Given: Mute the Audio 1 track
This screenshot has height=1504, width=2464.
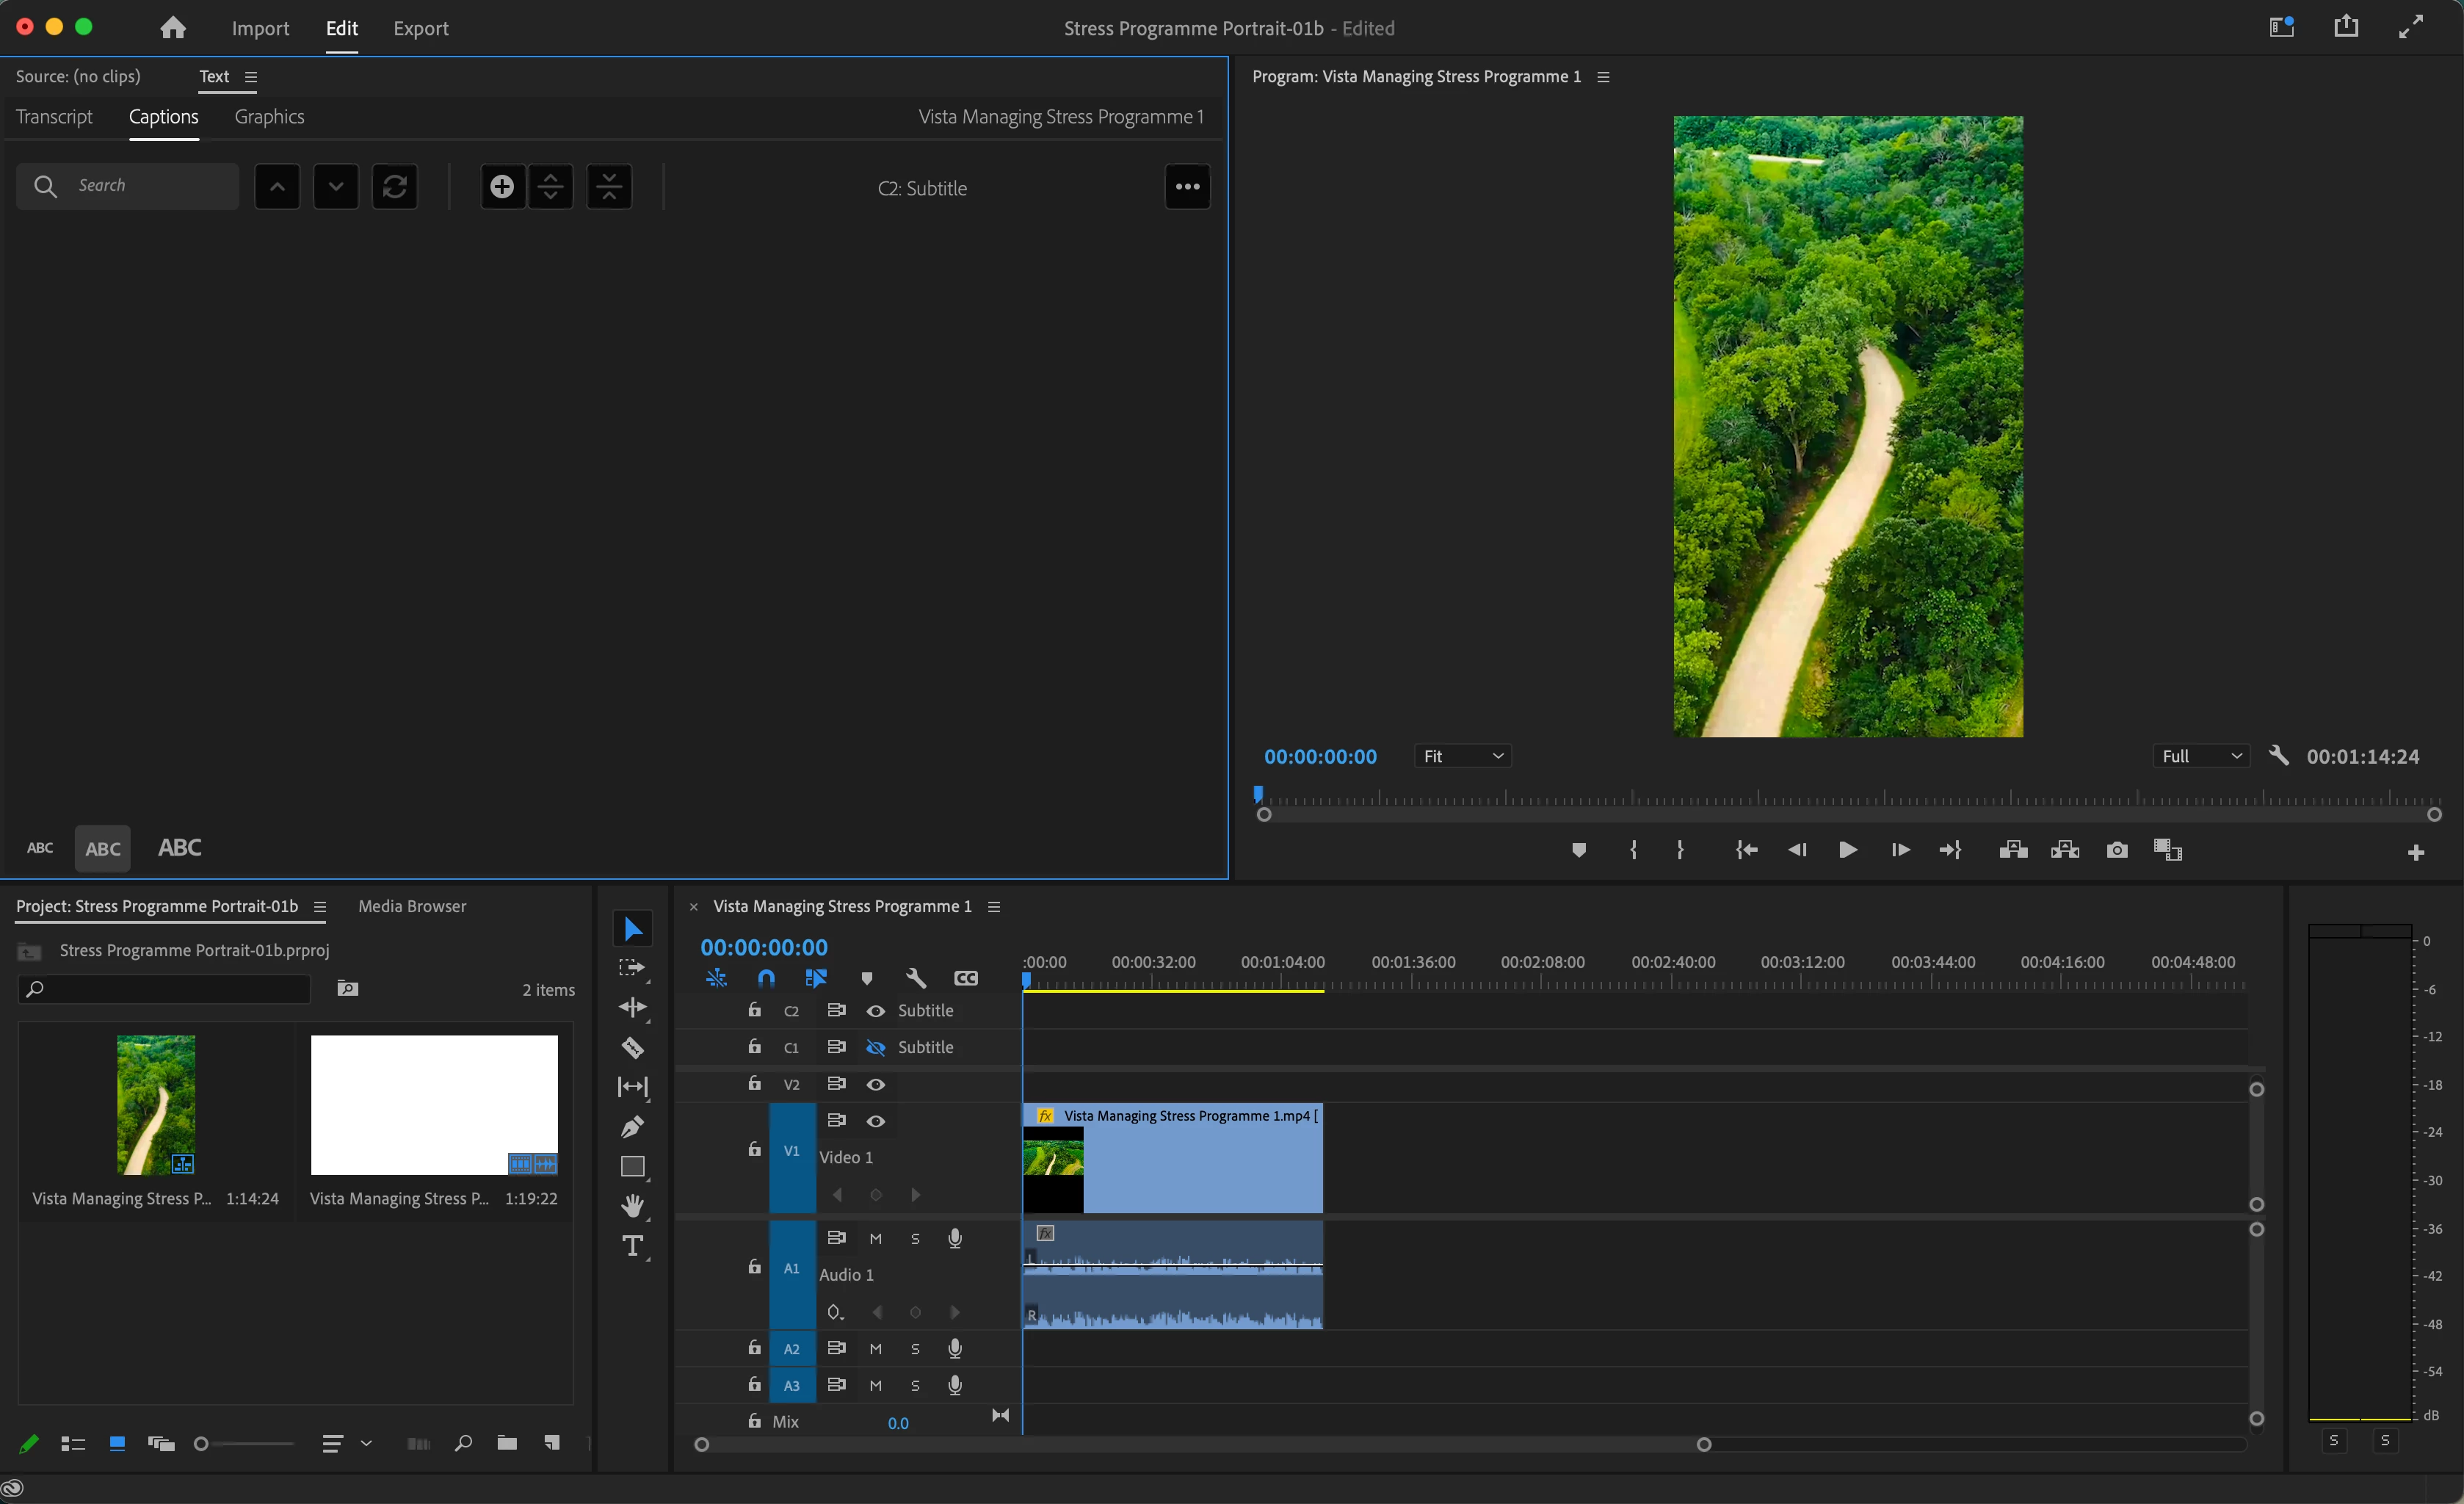Looking at the screenshot, I should [x=875, y=1239].
